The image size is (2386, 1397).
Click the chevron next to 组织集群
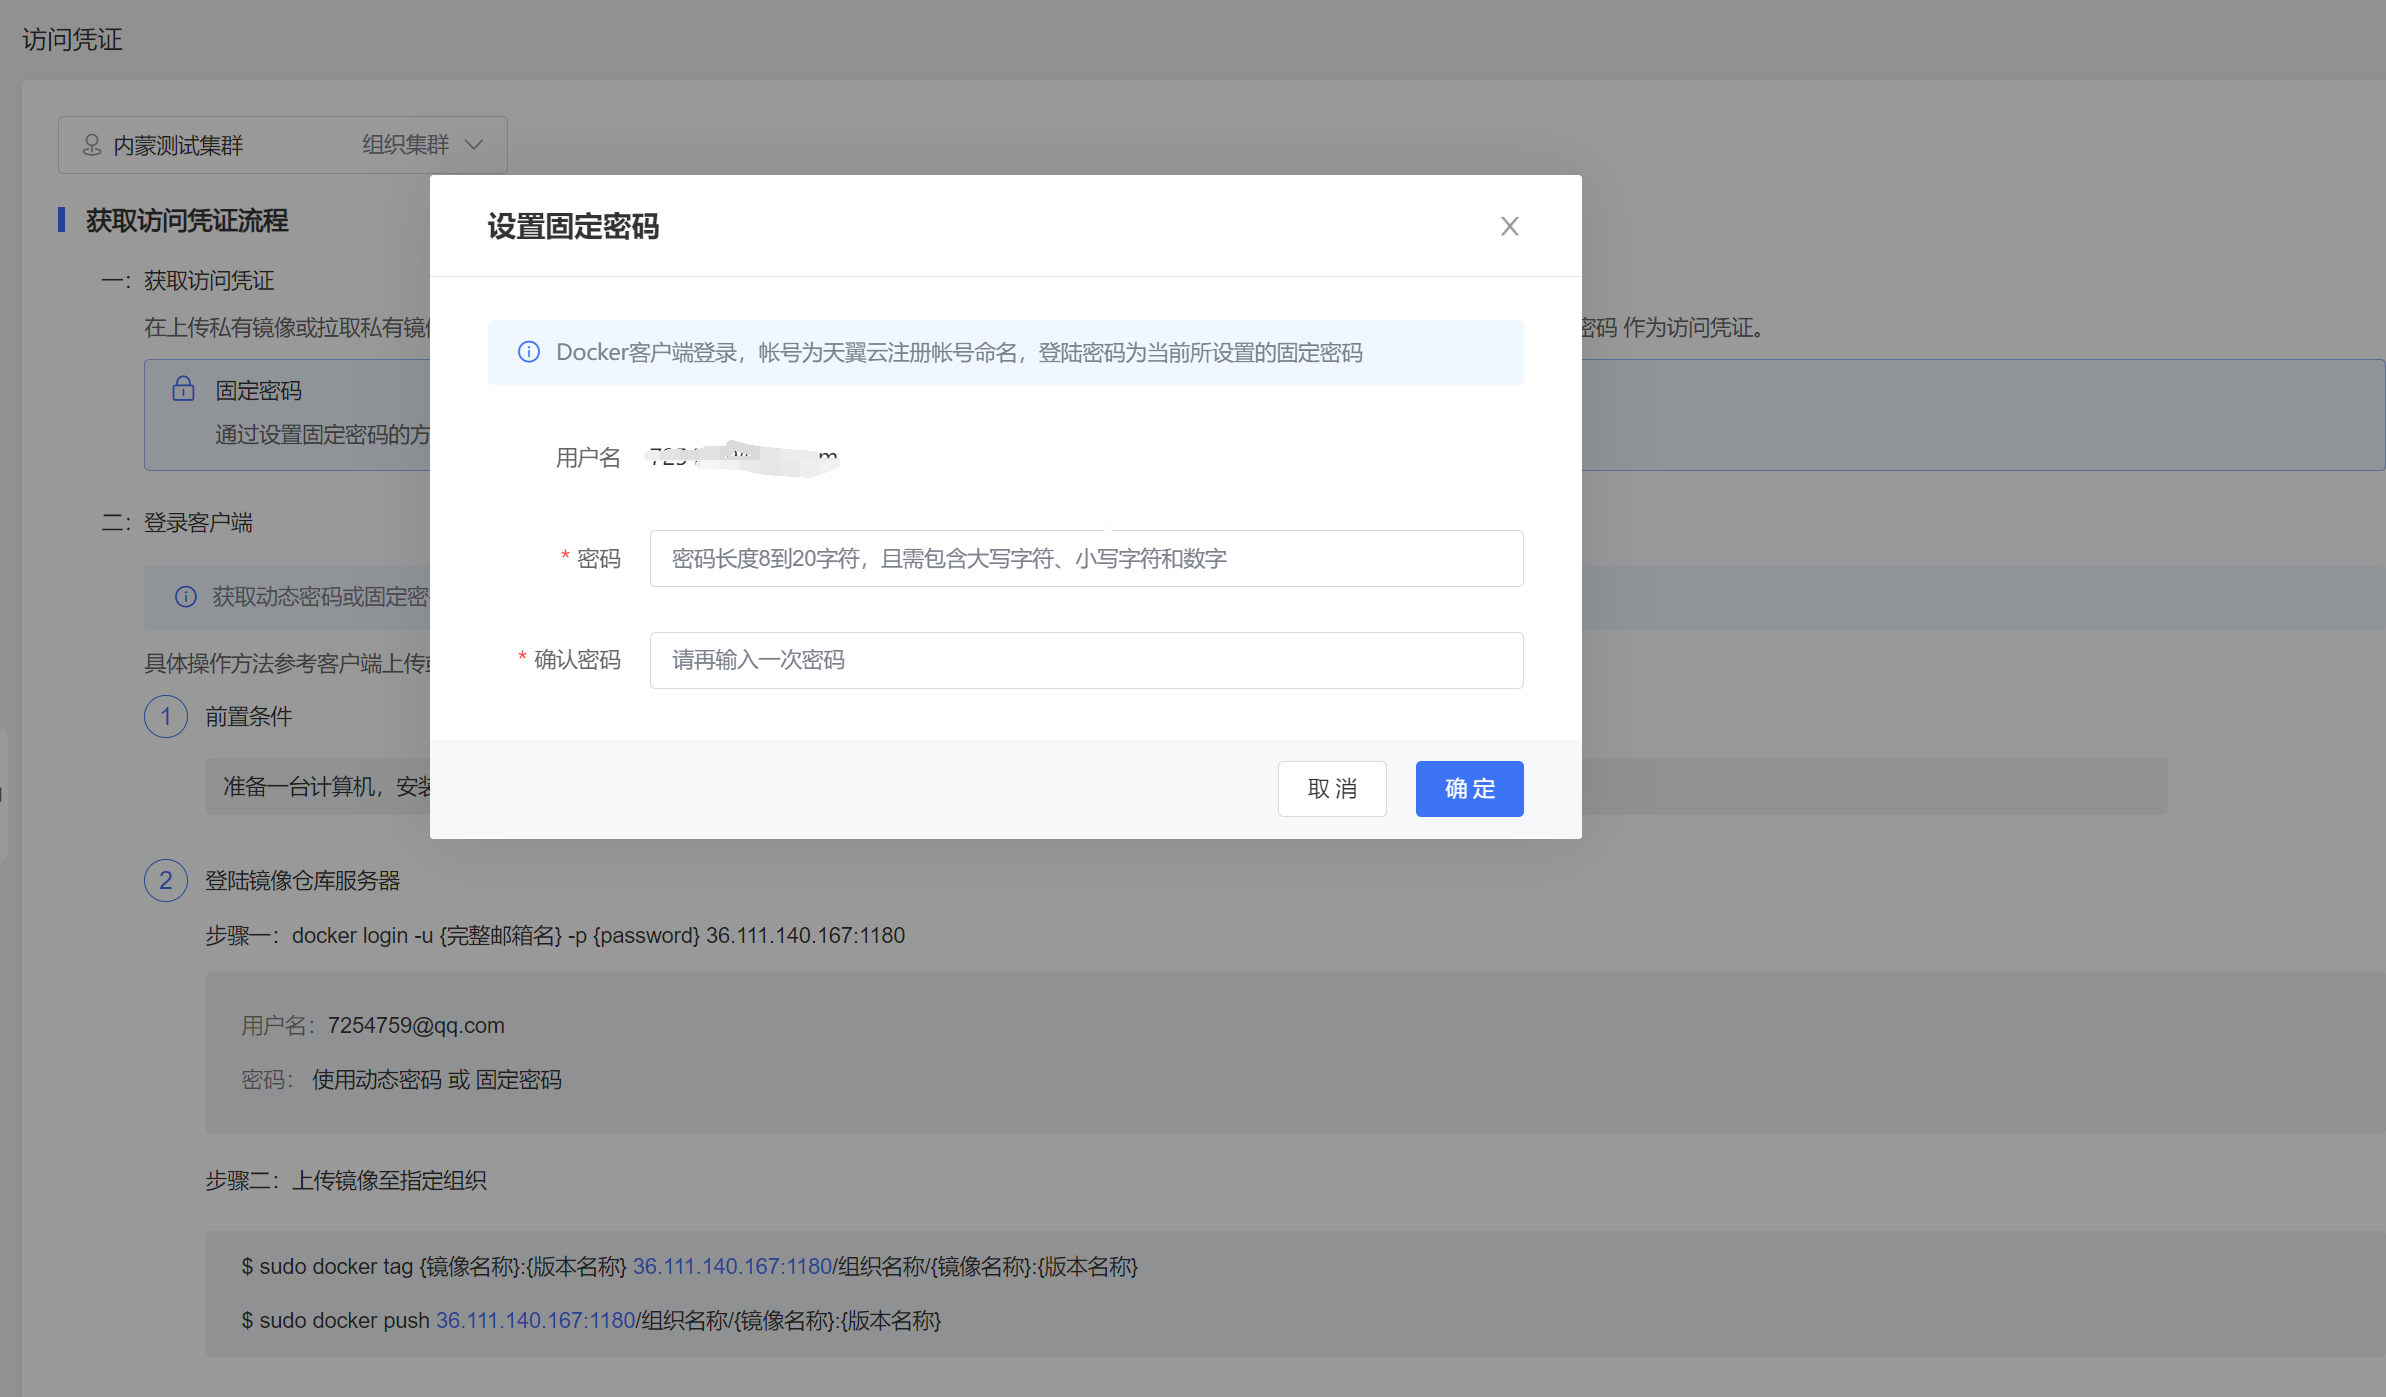pyautogui.click(x=474, y=145)
